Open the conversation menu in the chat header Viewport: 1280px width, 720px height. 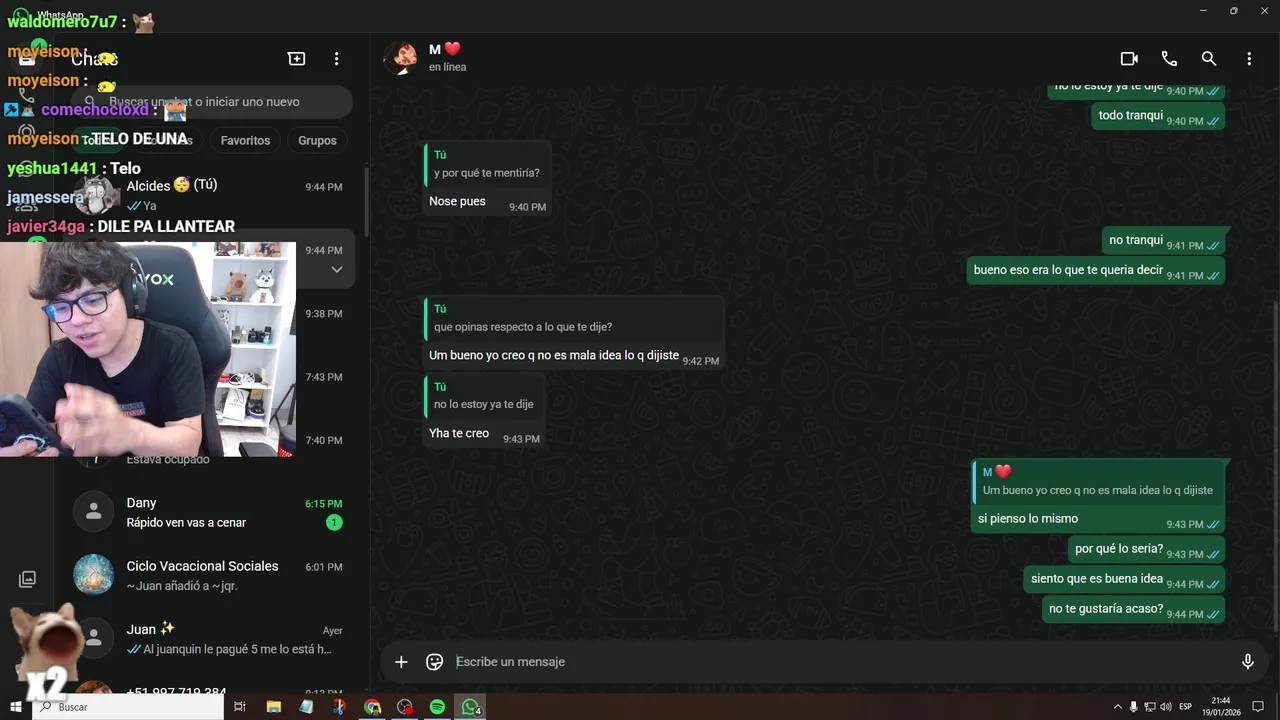click(1249, 59)
